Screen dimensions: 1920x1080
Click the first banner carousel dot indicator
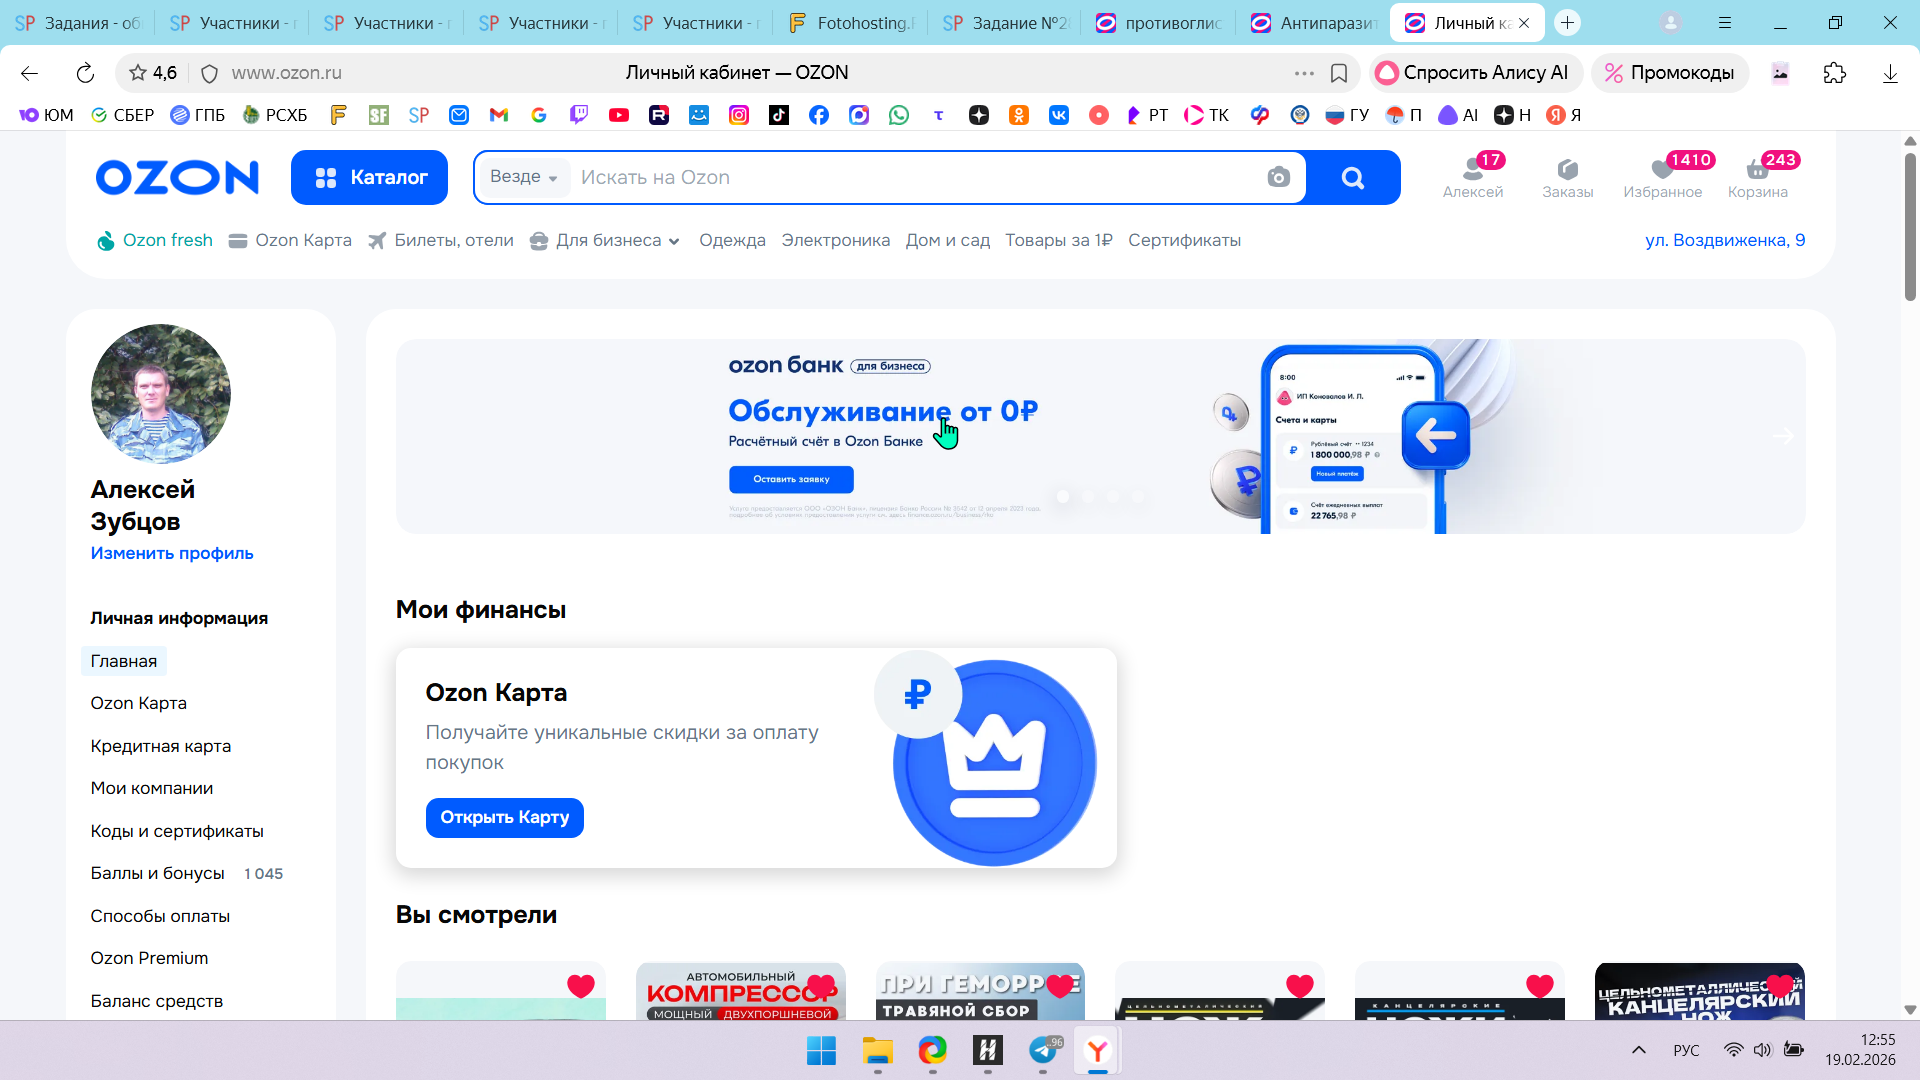click(1063, 496)
